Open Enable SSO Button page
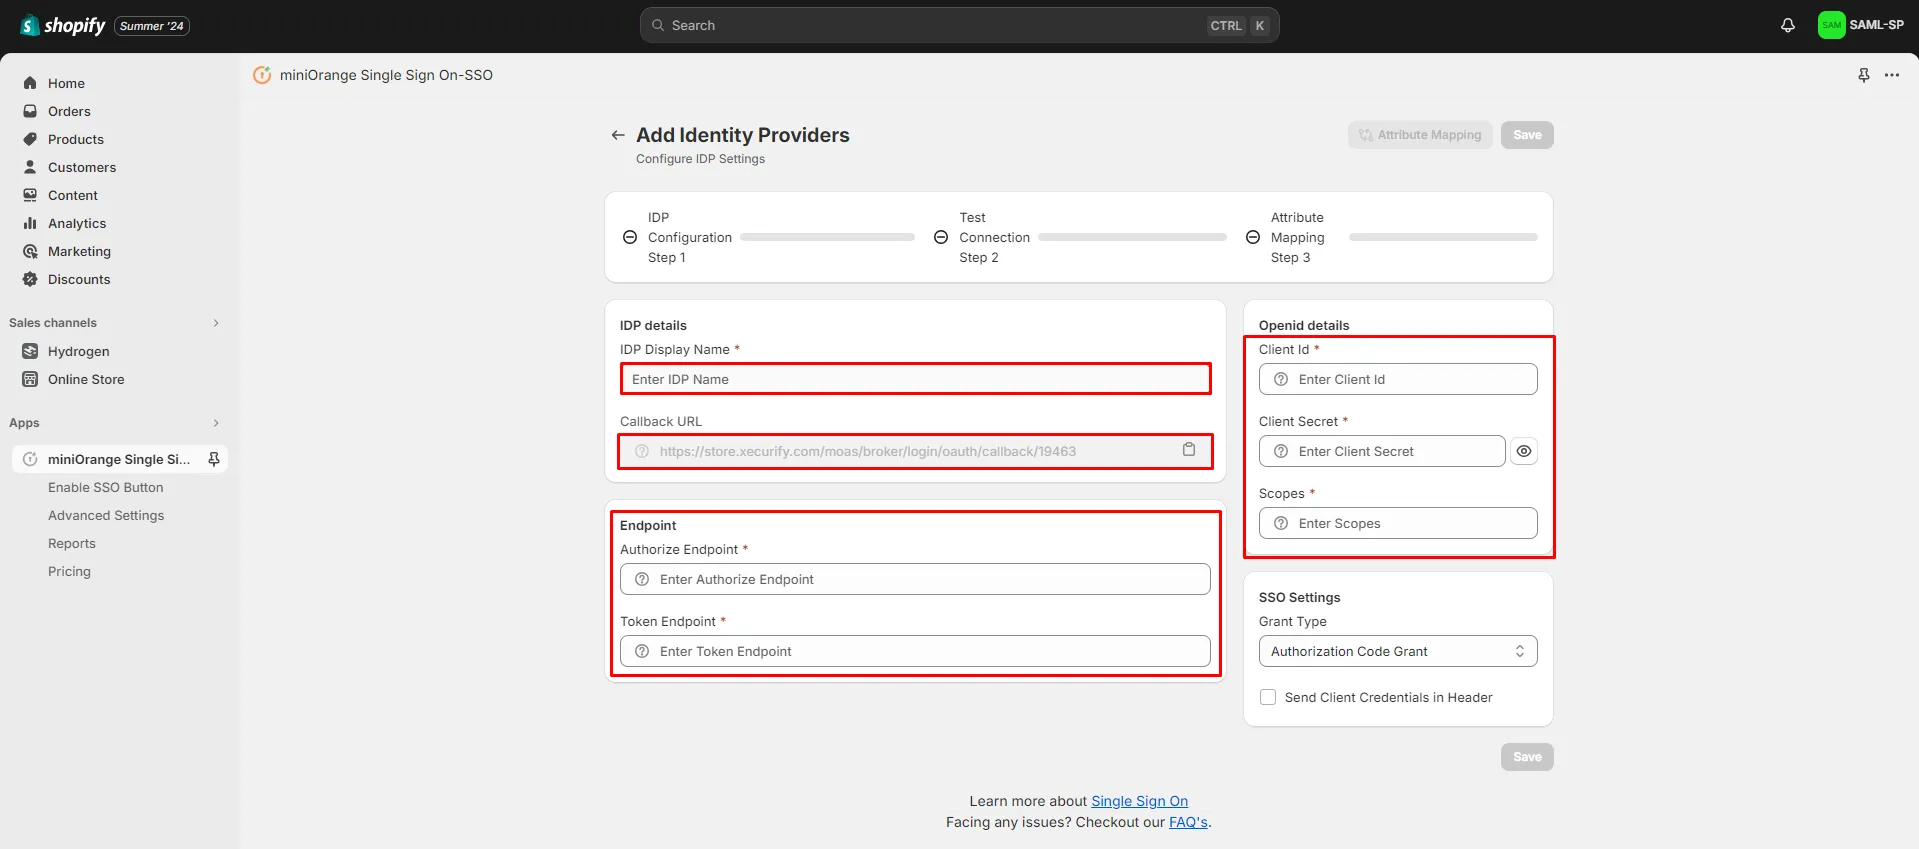 click(x=106, y=487)
